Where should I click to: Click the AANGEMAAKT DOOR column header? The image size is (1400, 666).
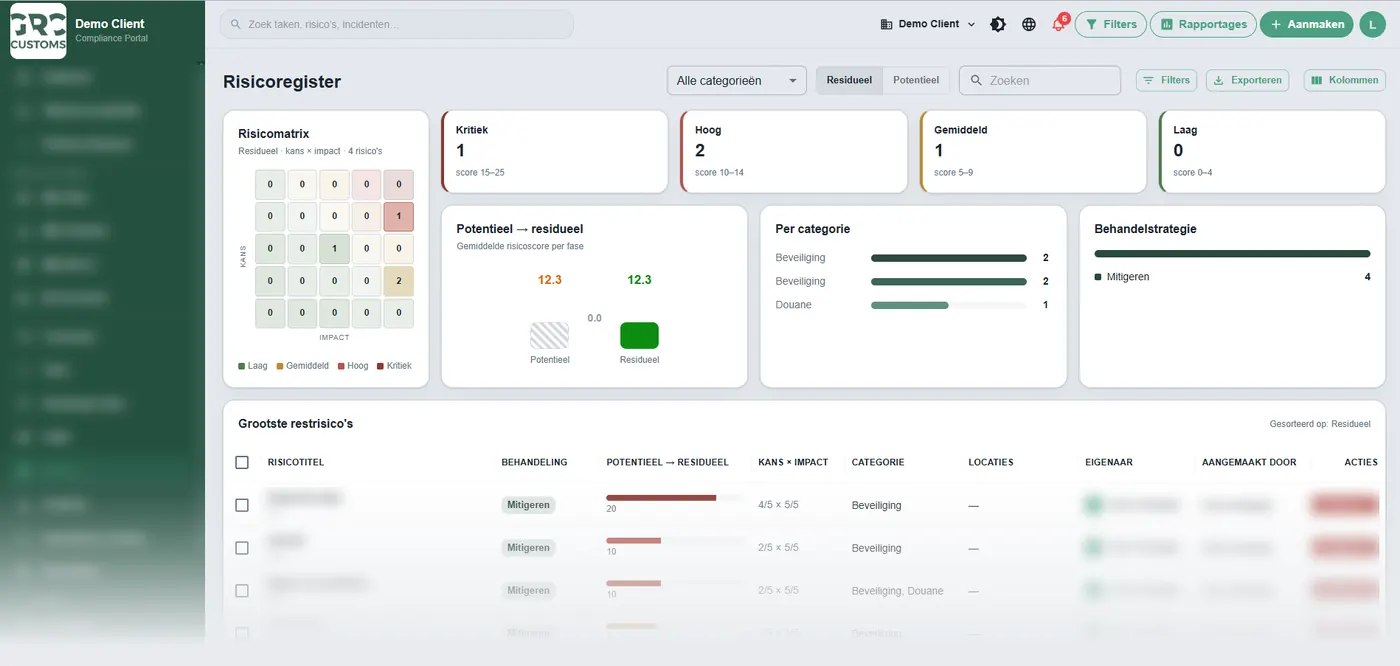(x=1249, y=462)
